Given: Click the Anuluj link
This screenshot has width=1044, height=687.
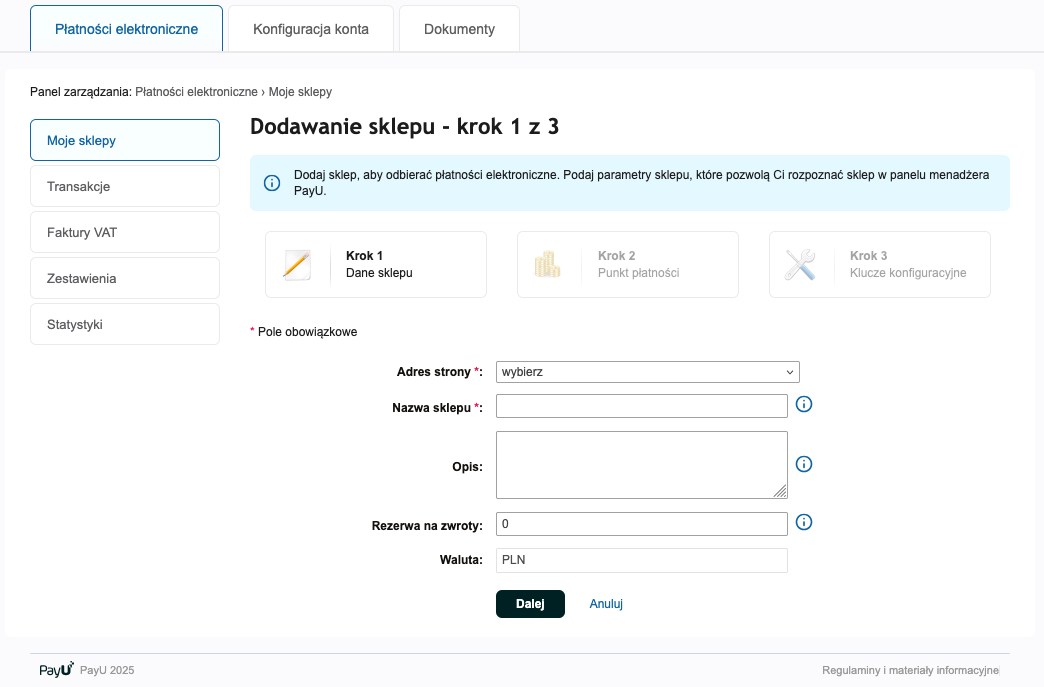Looking at the screenshot, I should 606,604.
